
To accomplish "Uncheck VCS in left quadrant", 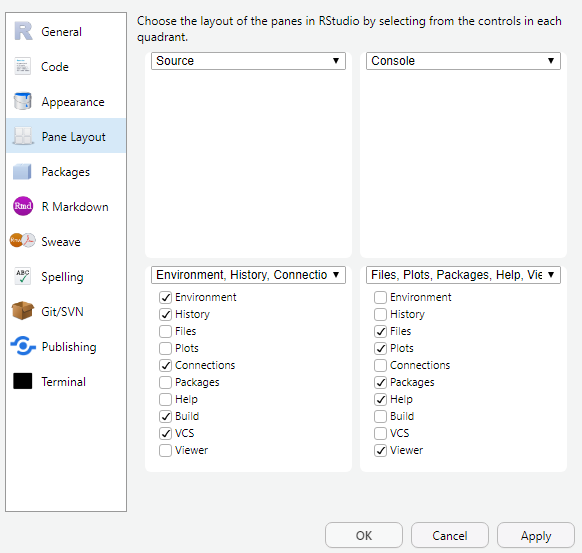I will [x=166, y=434].
